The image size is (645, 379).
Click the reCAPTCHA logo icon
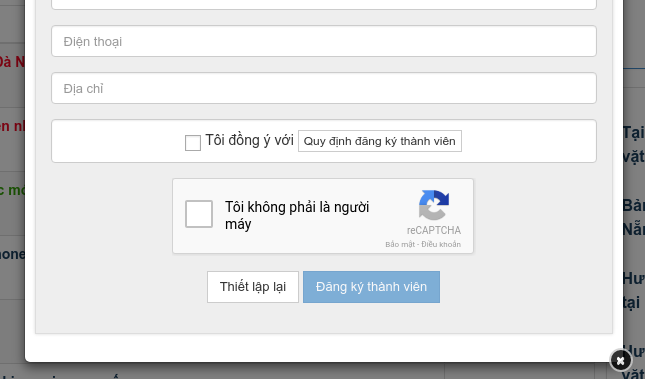[x=434, y=205]
